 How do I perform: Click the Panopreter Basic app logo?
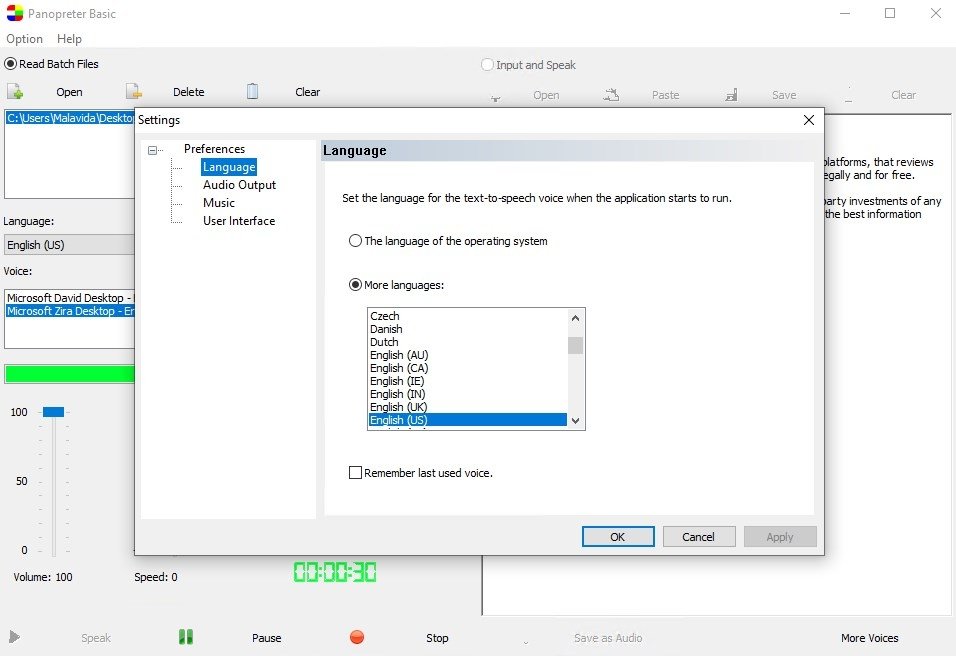tap(15, 13)
